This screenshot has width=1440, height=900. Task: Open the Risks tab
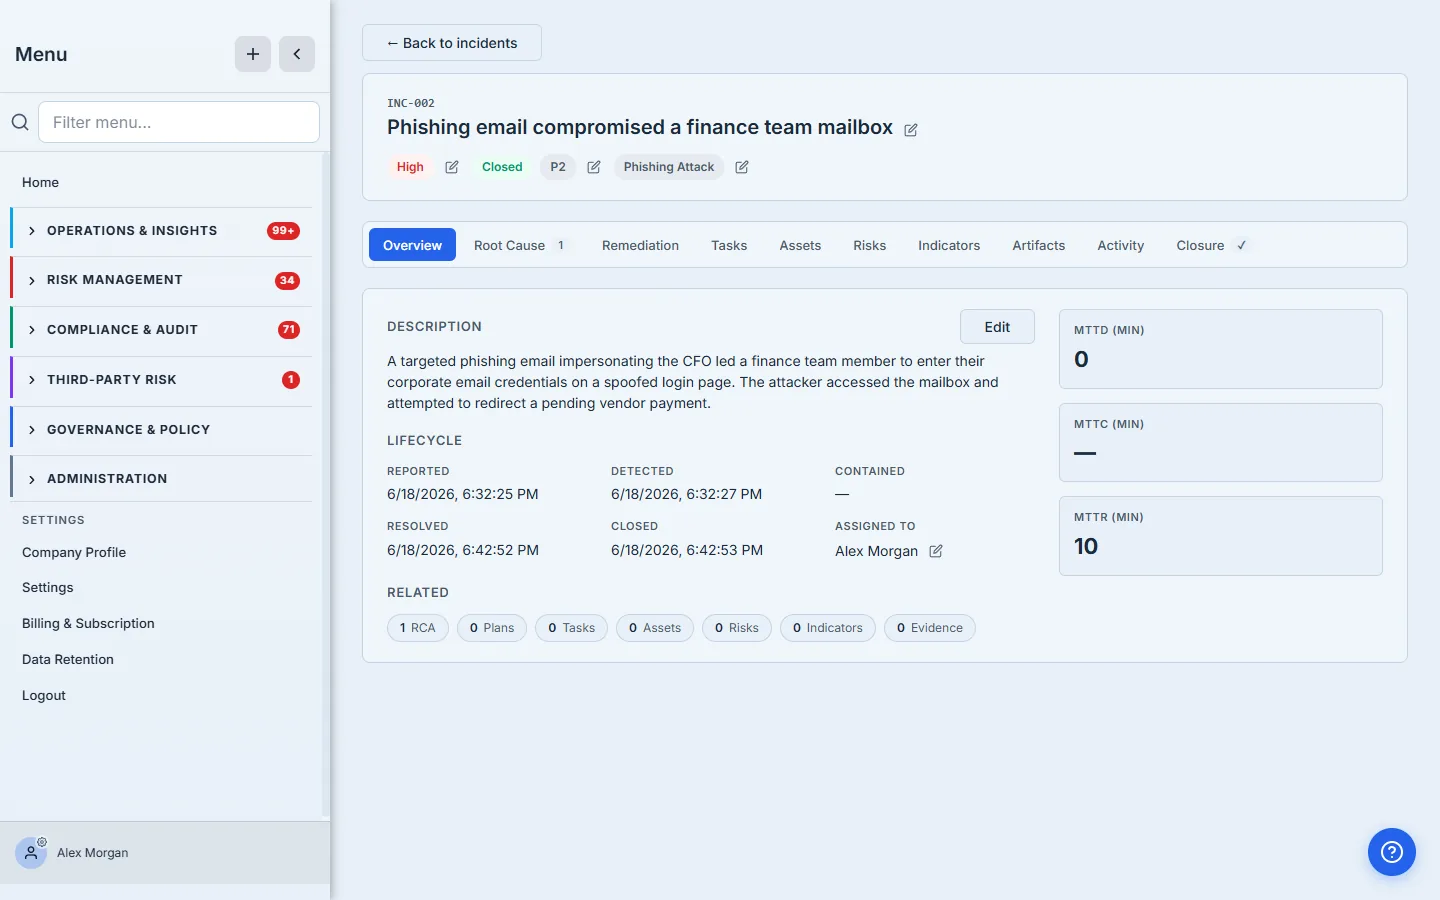(869, 245)
